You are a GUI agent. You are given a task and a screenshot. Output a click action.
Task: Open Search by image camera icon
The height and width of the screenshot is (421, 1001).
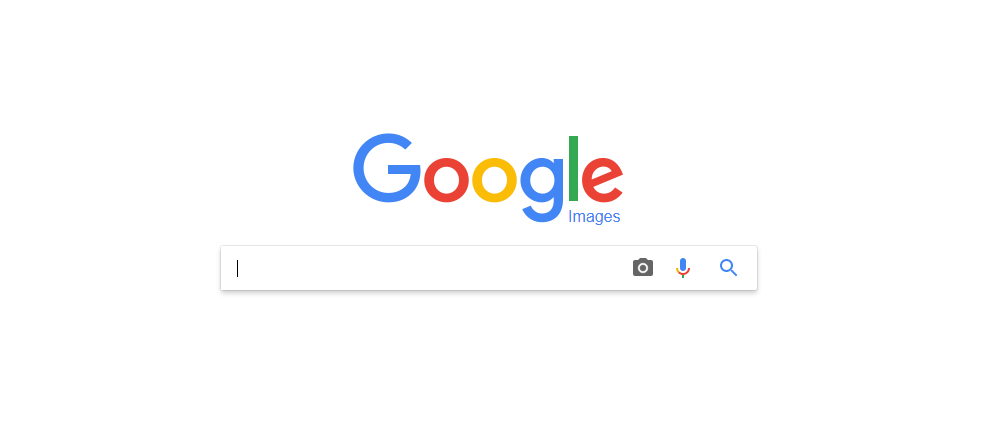coord(643,268)
